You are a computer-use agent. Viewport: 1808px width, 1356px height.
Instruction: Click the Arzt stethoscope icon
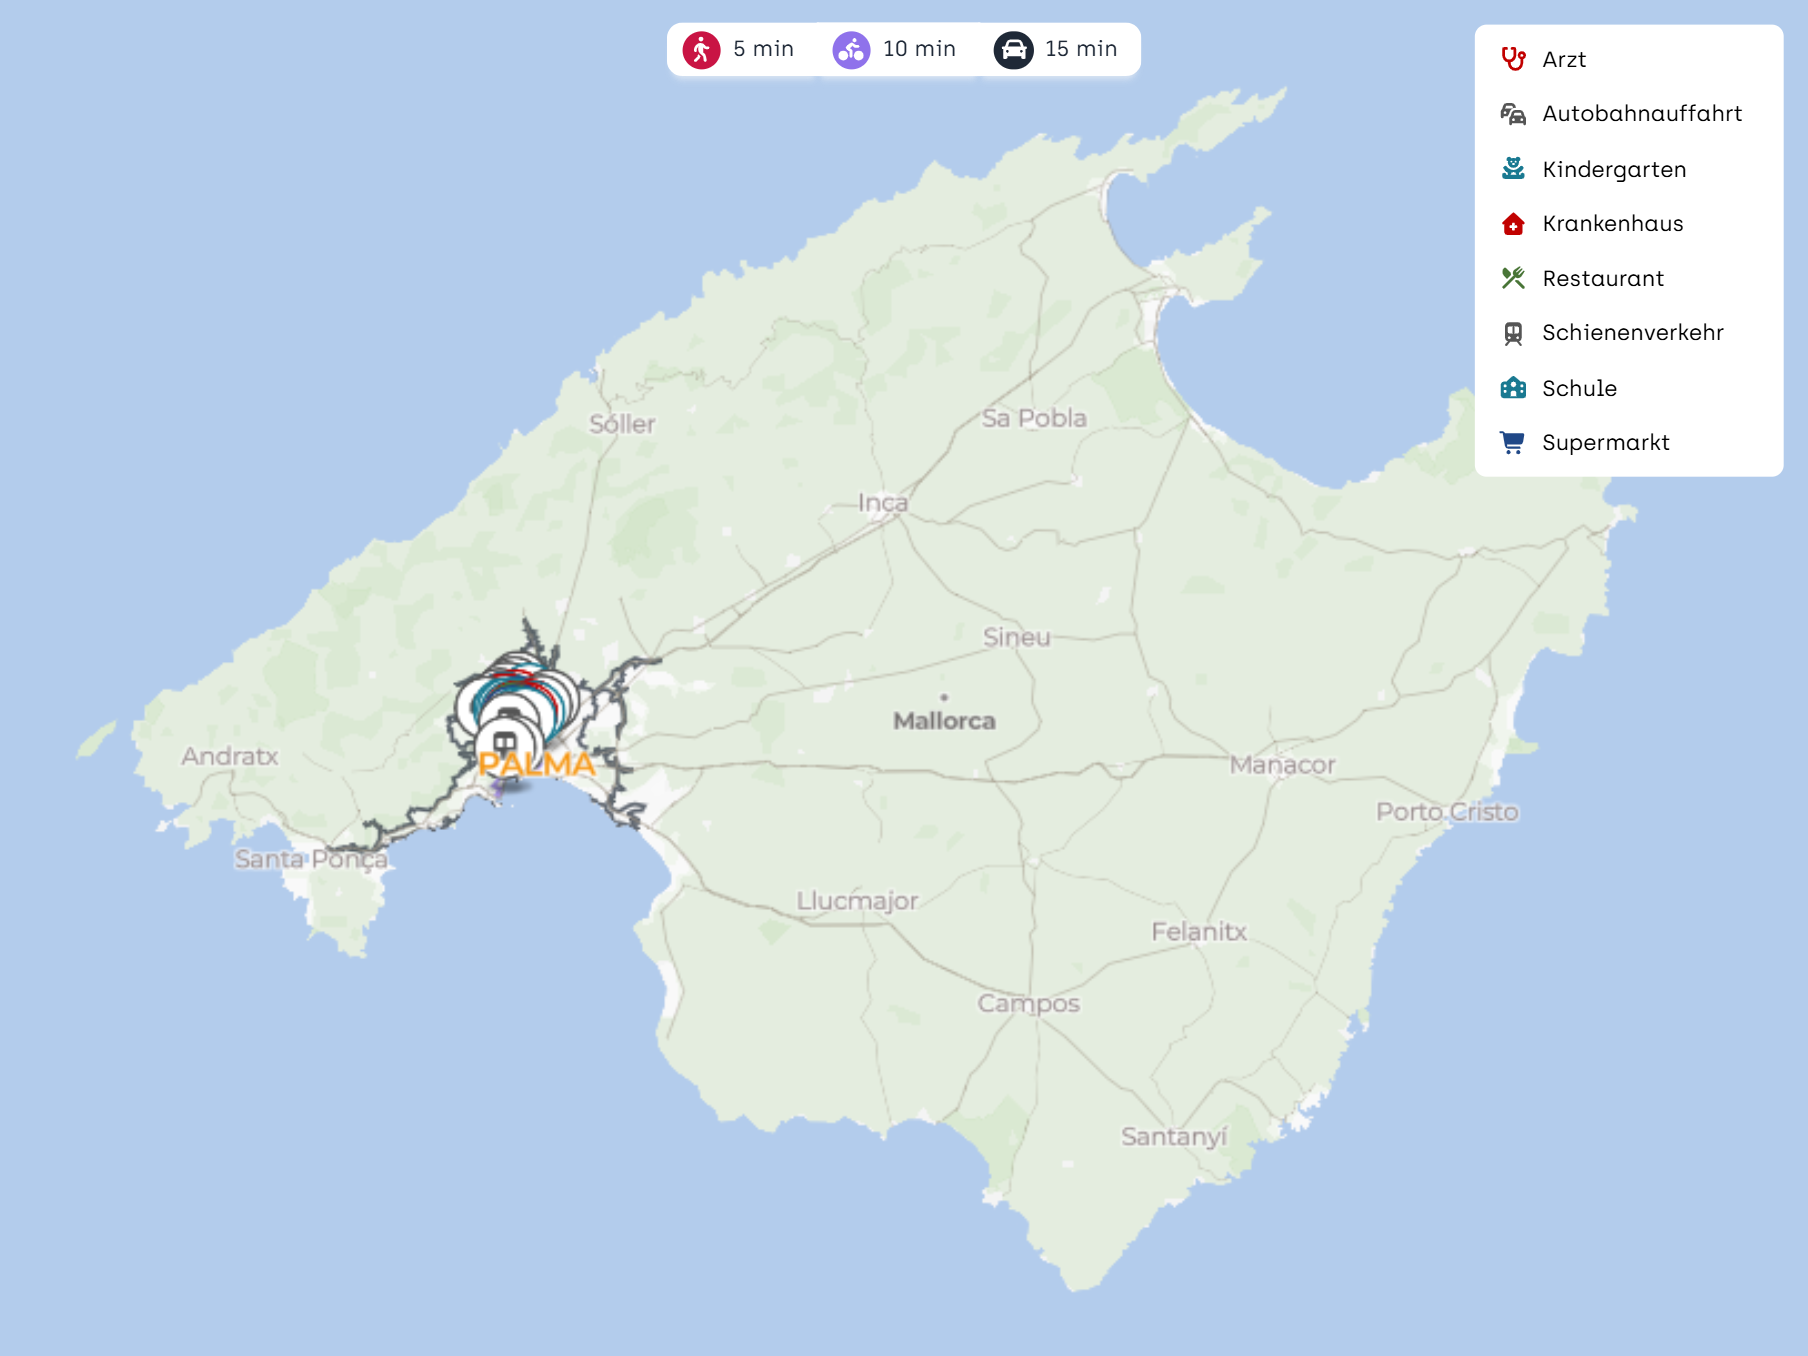1513,59
